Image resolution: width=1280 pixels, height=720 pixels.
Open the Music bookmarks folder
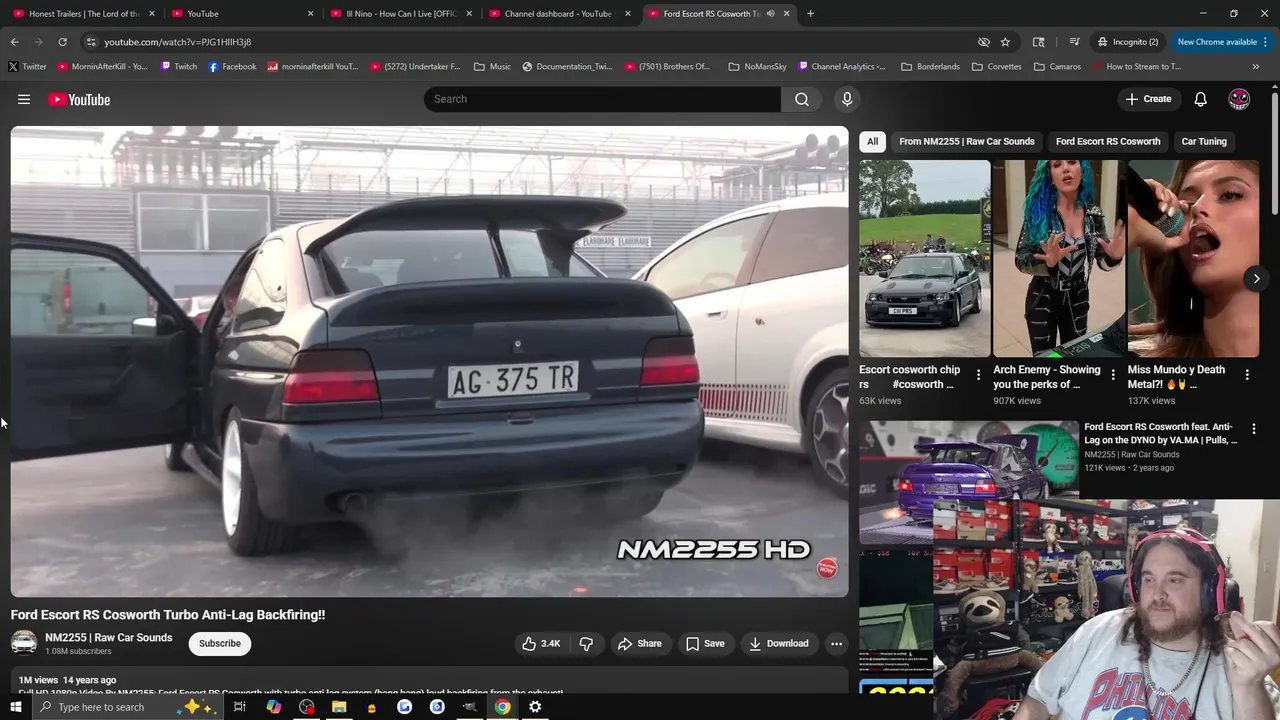(x=492, y=67)
